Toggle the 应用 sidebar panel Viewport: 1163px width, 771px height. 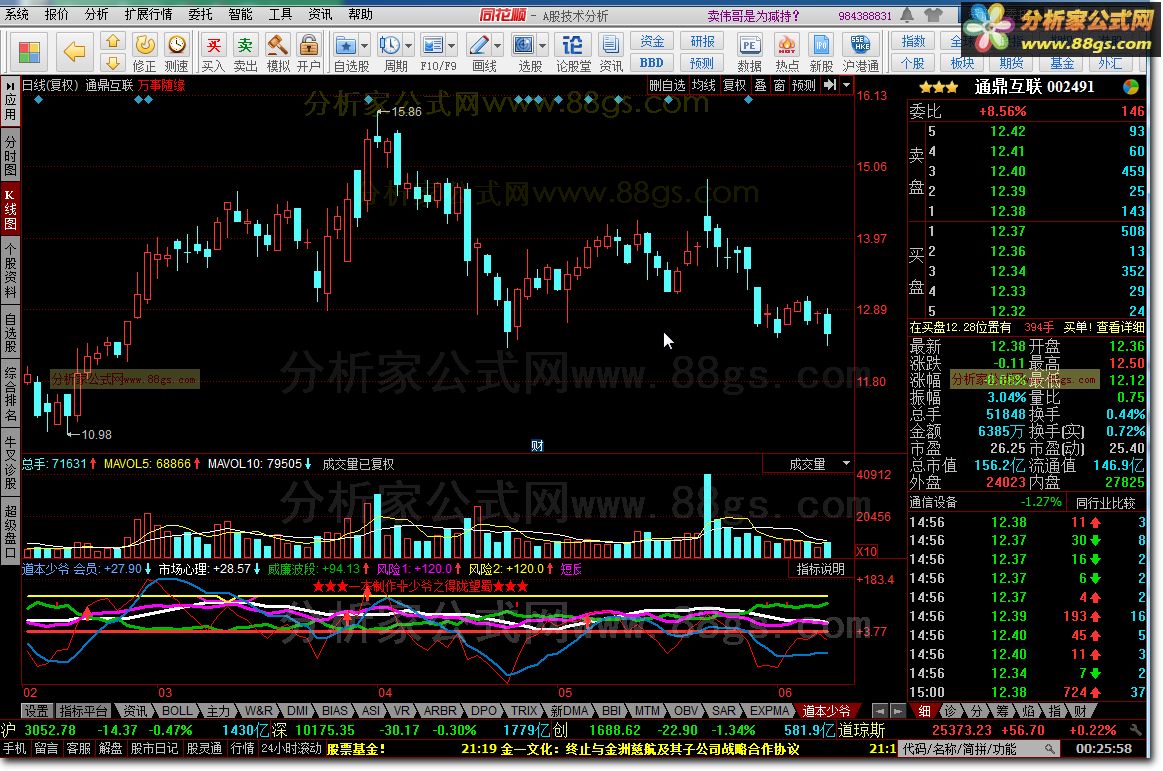10,101
